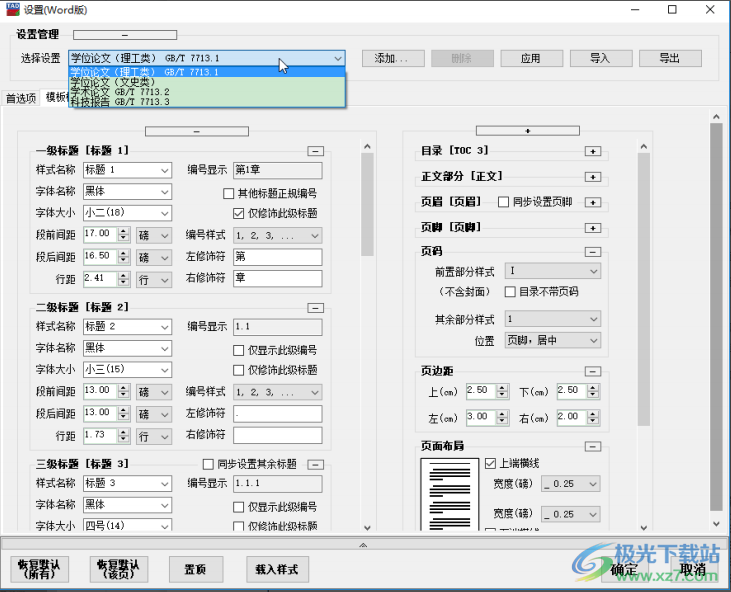Image resolution: width=731 pixels, height=592 pixels.
Task: Expand the 页脚 [页脚] section
Action: 593,228
